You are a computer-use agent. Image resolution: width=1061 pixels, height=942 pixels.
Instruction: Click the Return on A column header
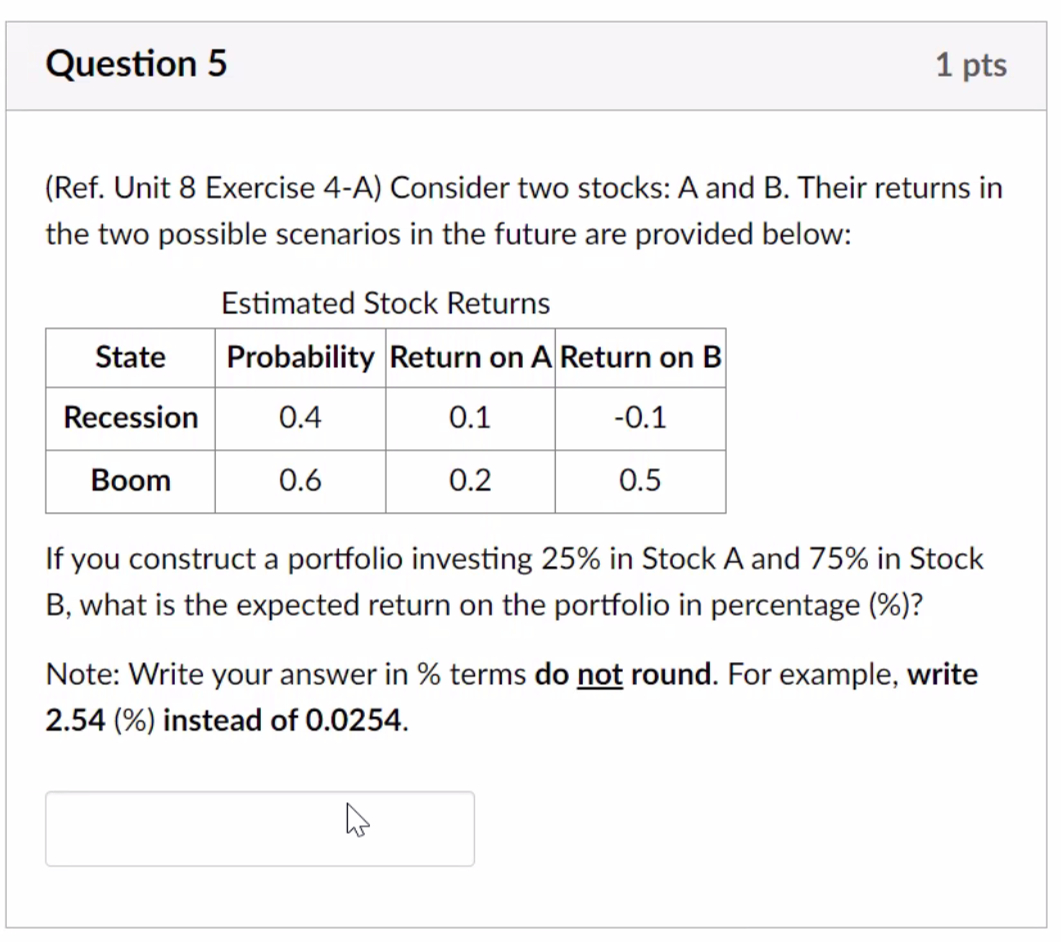(469, 357)
